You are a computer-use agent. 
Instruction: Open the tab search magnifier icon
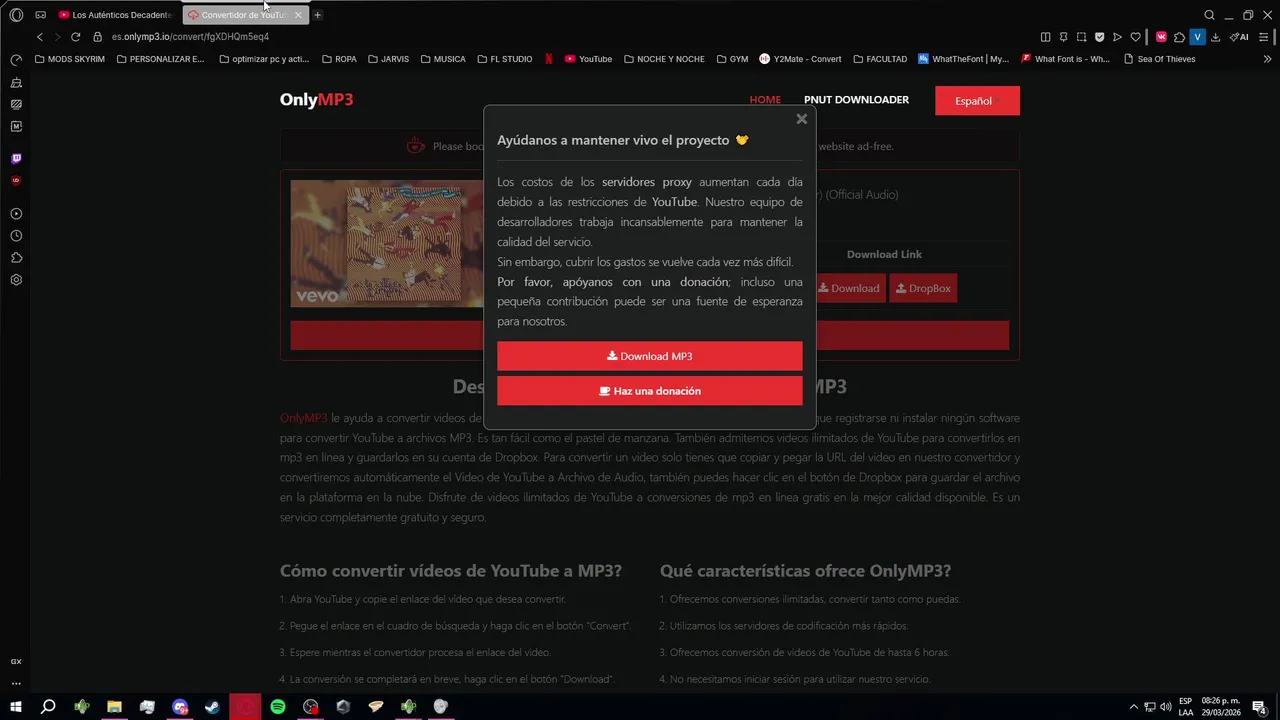(x=1209, y=15)
